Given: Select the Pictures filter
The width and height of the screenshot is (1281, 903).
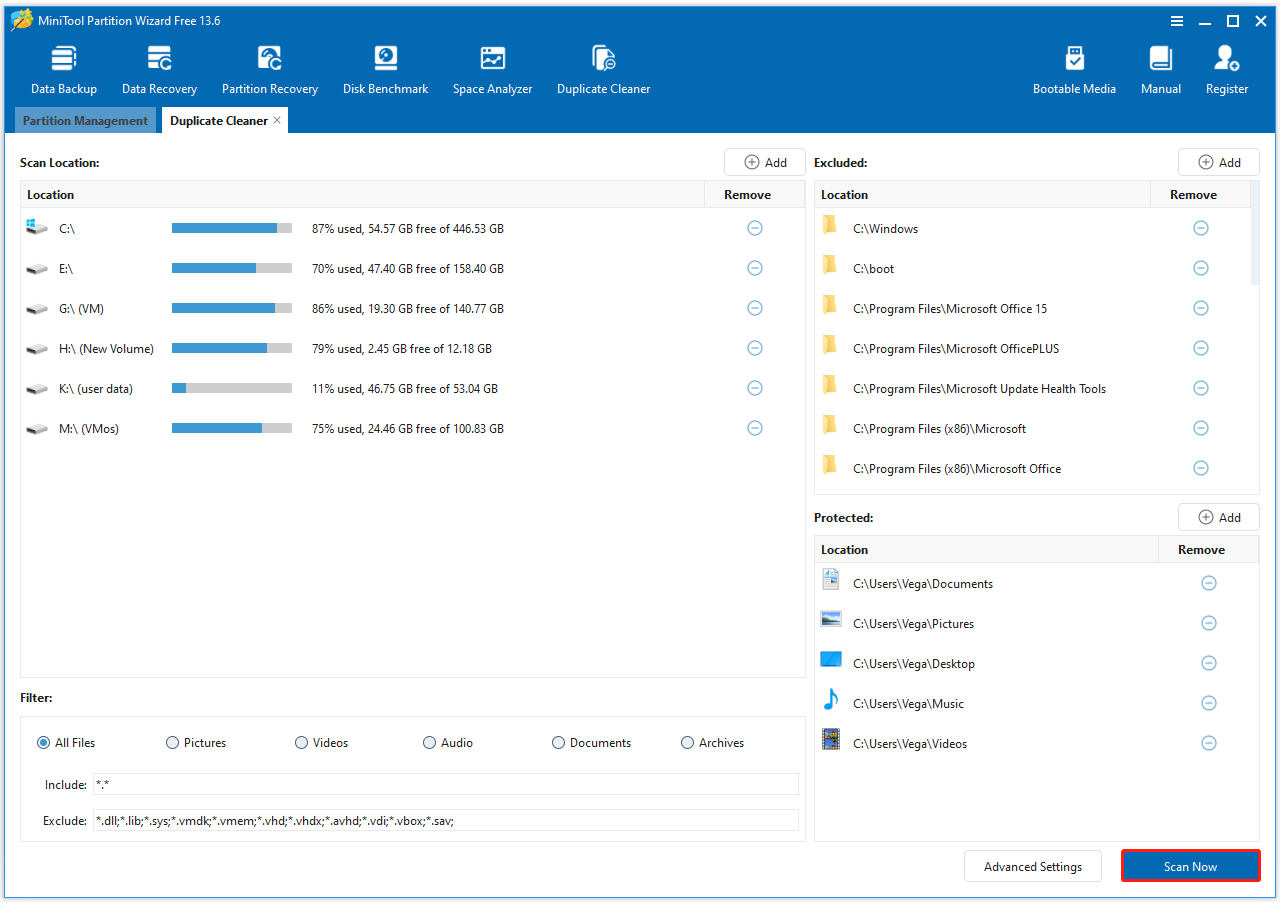Looking at the screenshot, I should tap(172, 742).
